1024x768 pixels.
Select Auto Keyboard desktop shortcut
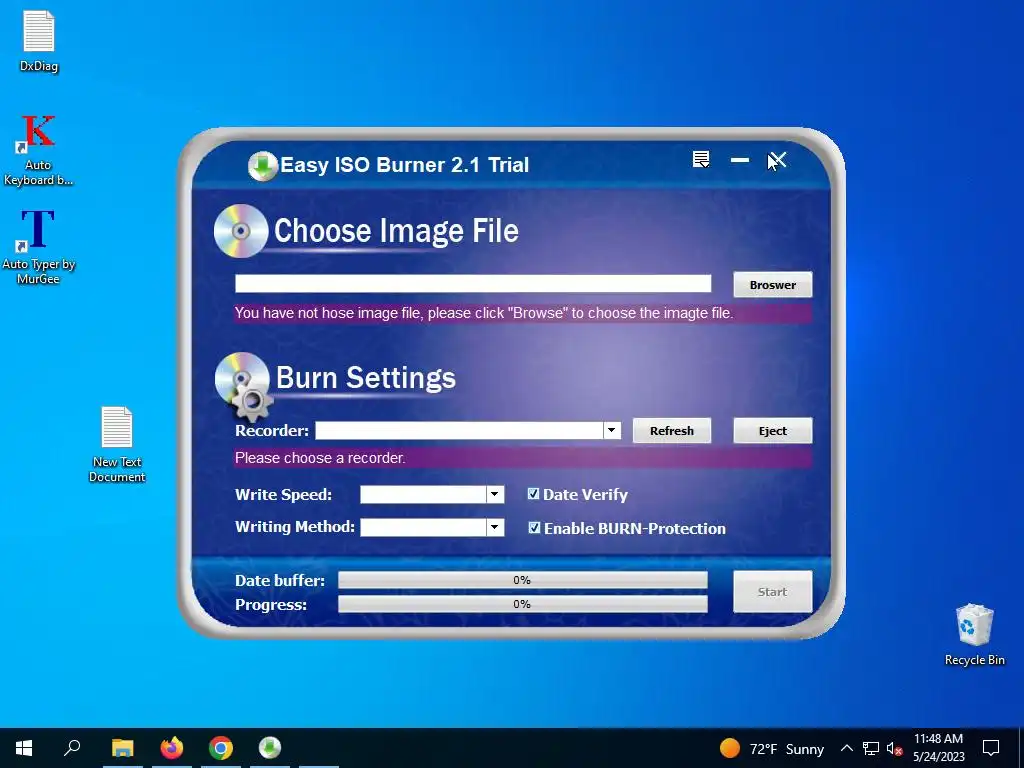coord(38,150)
